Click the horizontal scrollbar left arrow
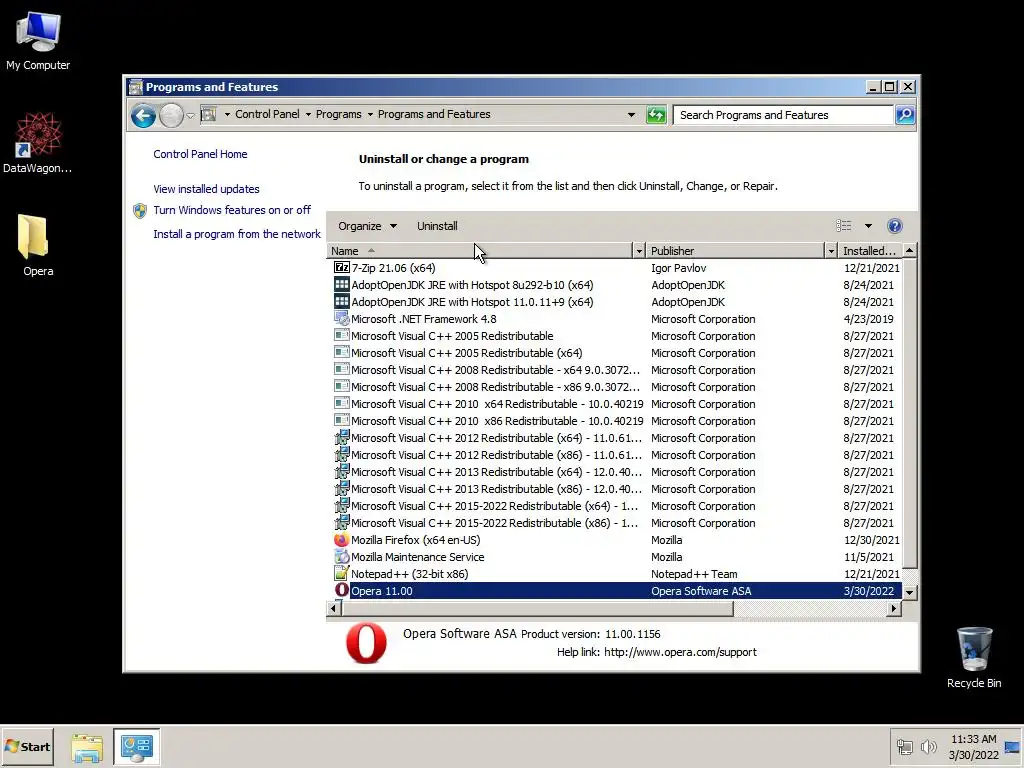1024x768 pixels. pos(334,609)
